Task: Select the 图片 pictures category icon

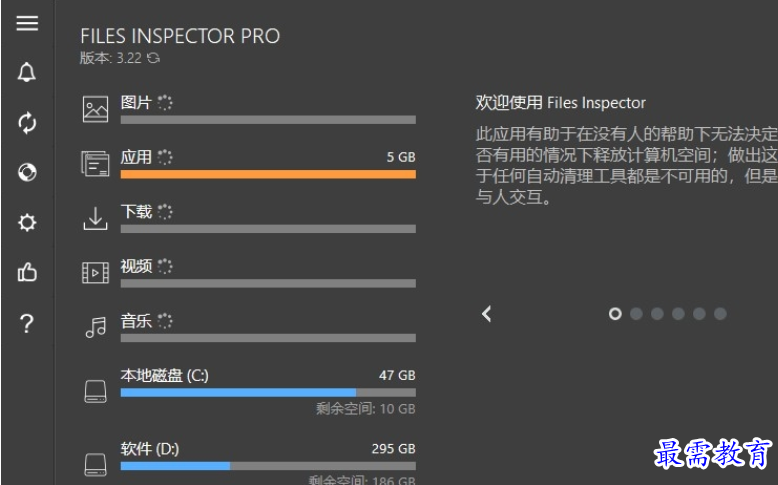Action: (95, 109)
